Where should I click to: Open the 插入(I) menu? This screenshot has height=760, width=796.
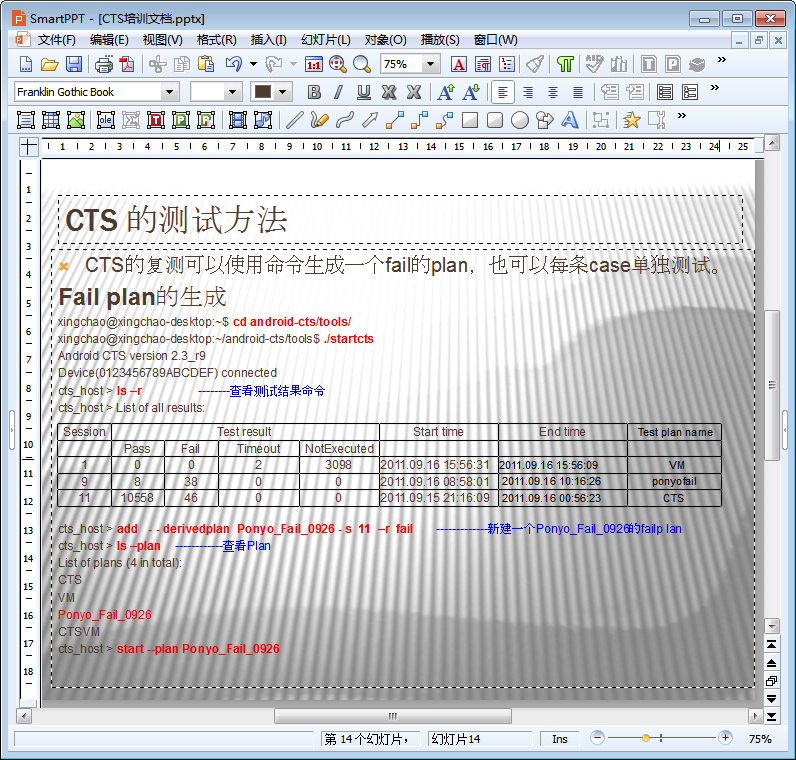(269, 40)
